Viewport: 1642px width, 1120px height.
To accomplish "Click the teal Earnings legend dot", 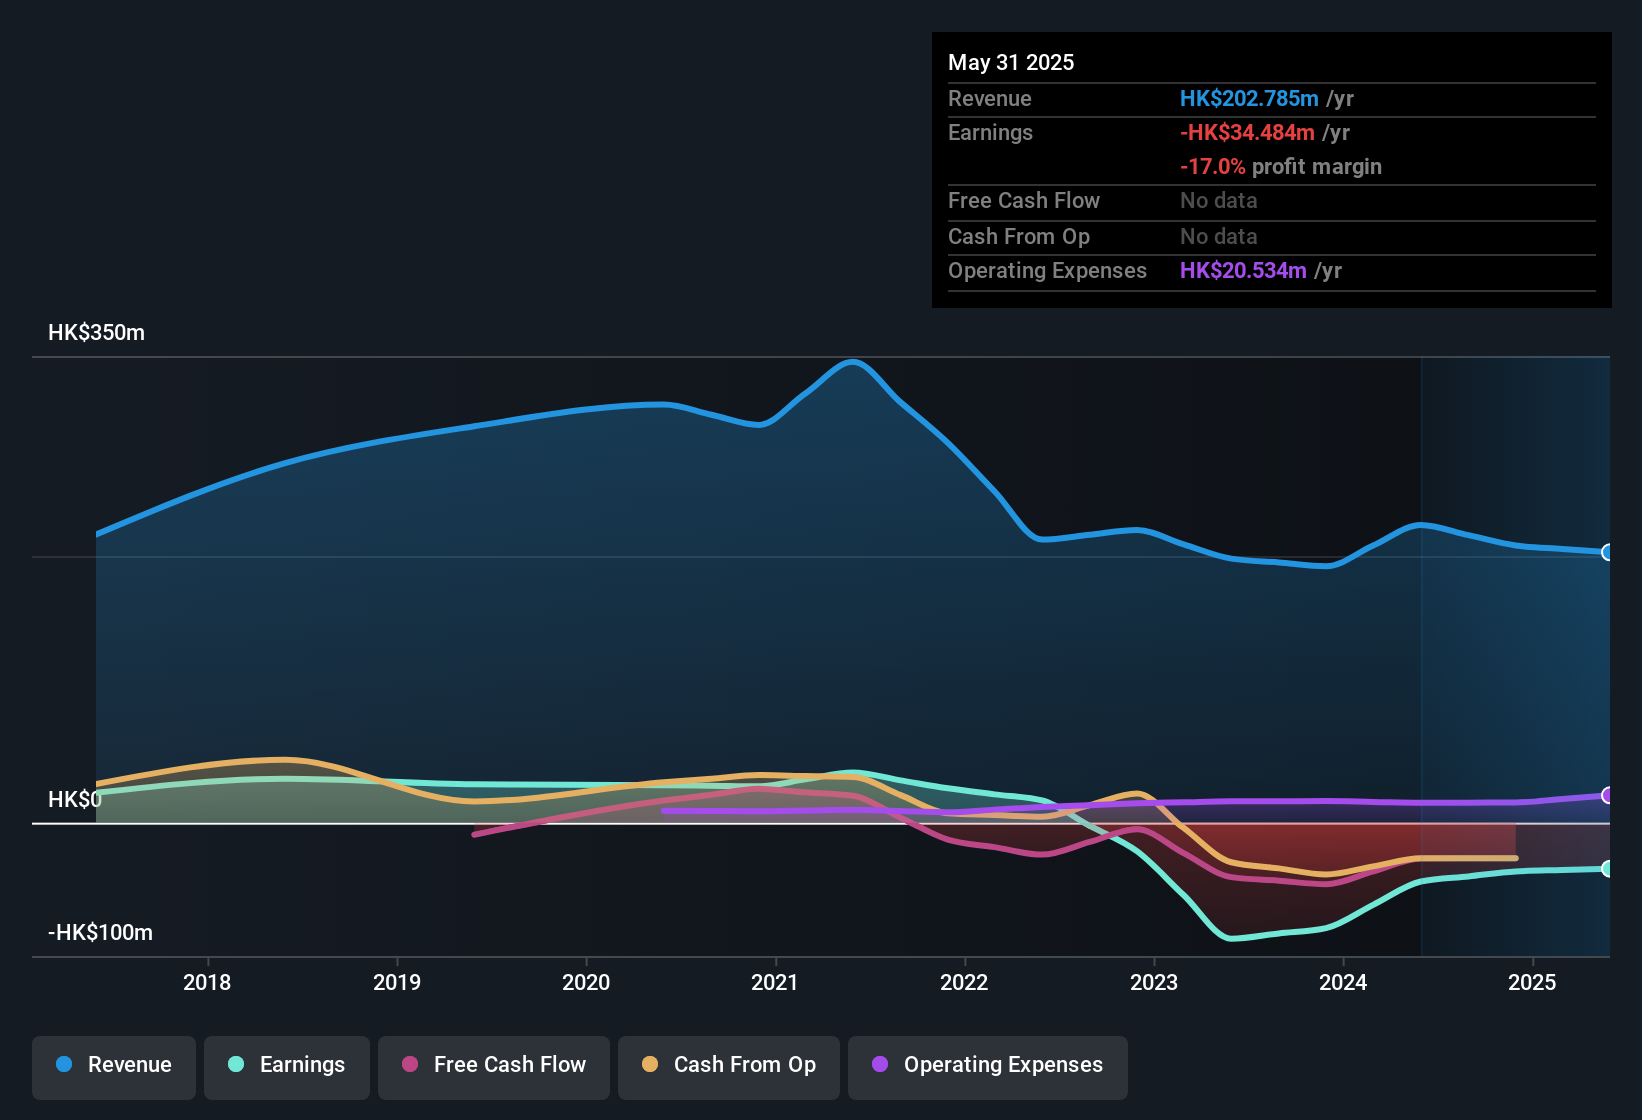I will click(235, 1065).
